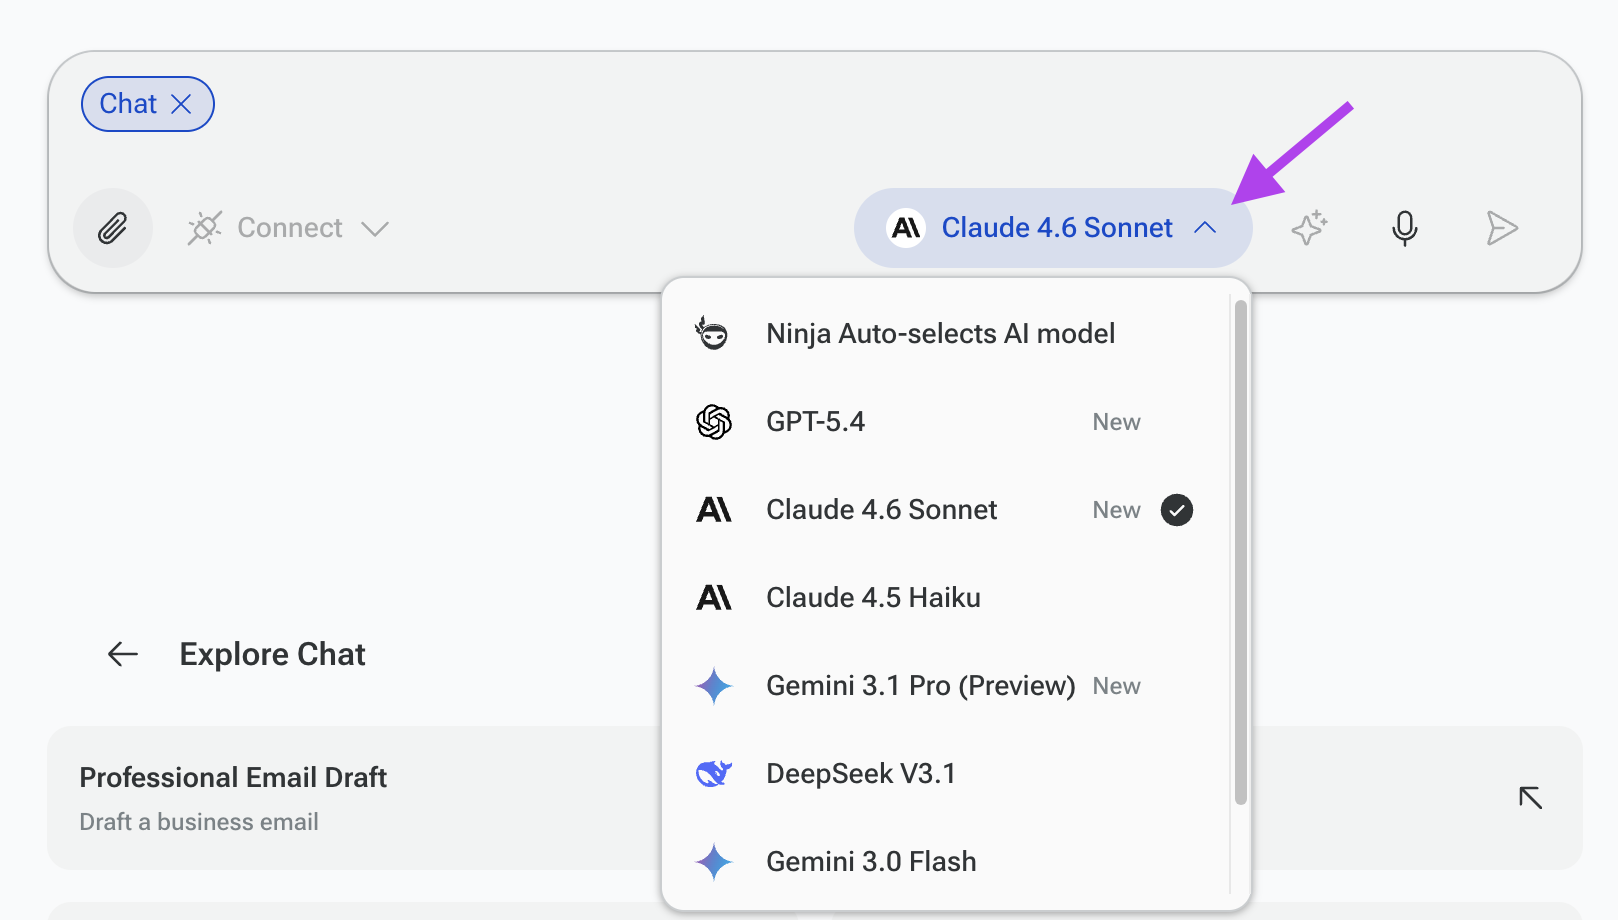1618x920 pixels.
Task: Click the DeepSeek whale icon
Action: coord(714,774)
